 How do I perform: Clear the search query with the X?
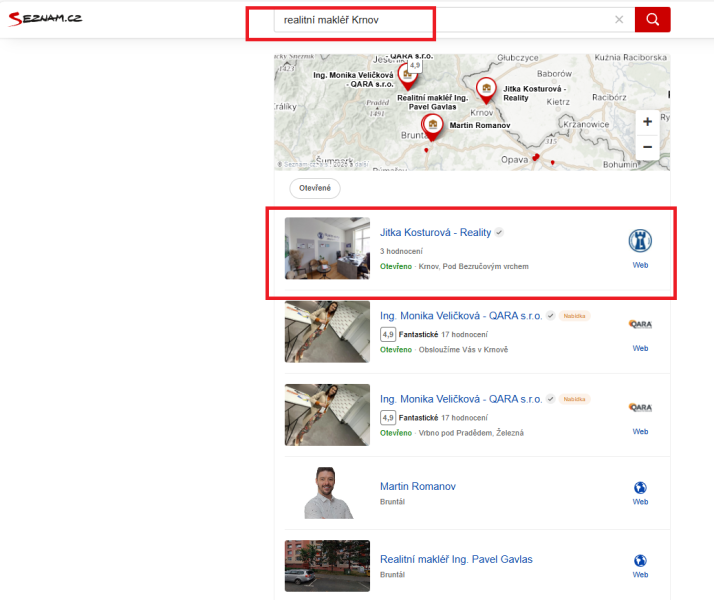[x=619, y=20]
